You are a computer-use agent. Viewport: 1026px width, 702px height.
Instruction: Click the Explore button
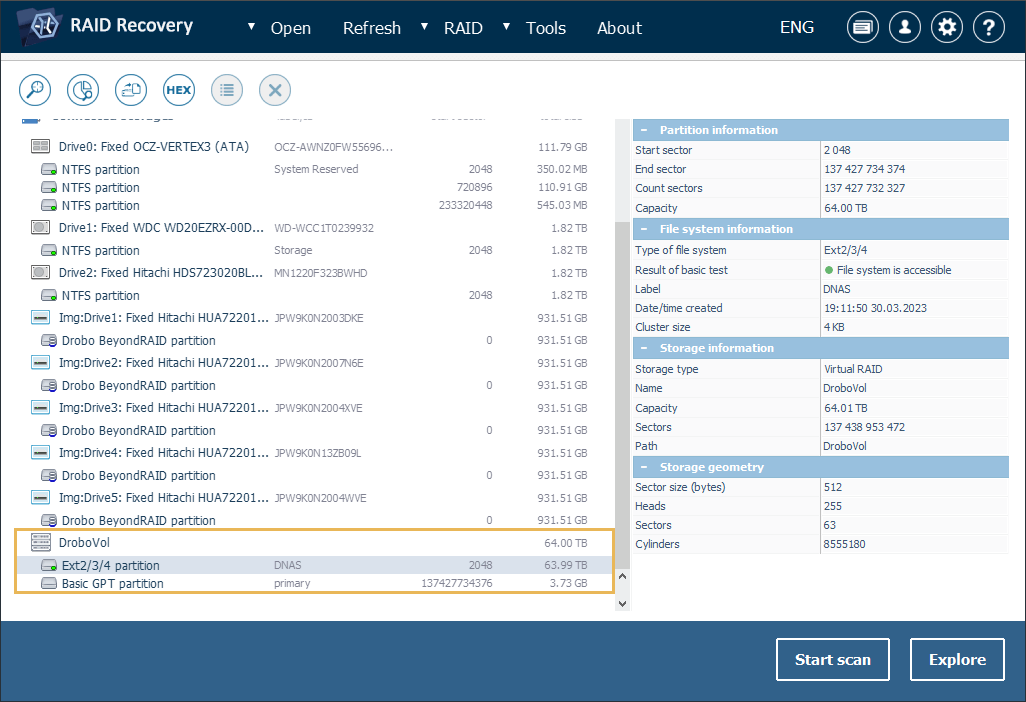point(957,659)
